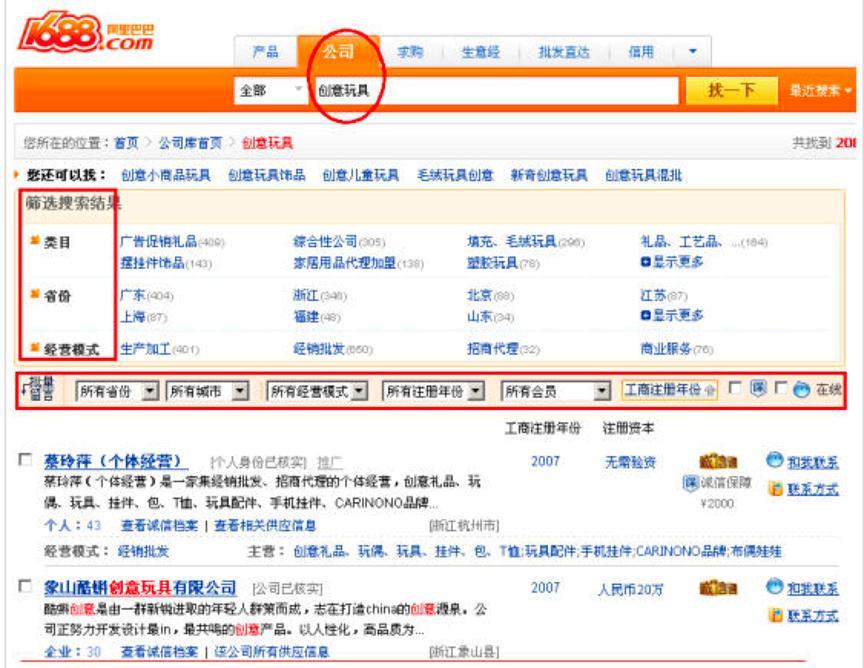864x668 pixels.
Task: Enable the 保 guarantee filter checkbox
Action: coord(735,387)
